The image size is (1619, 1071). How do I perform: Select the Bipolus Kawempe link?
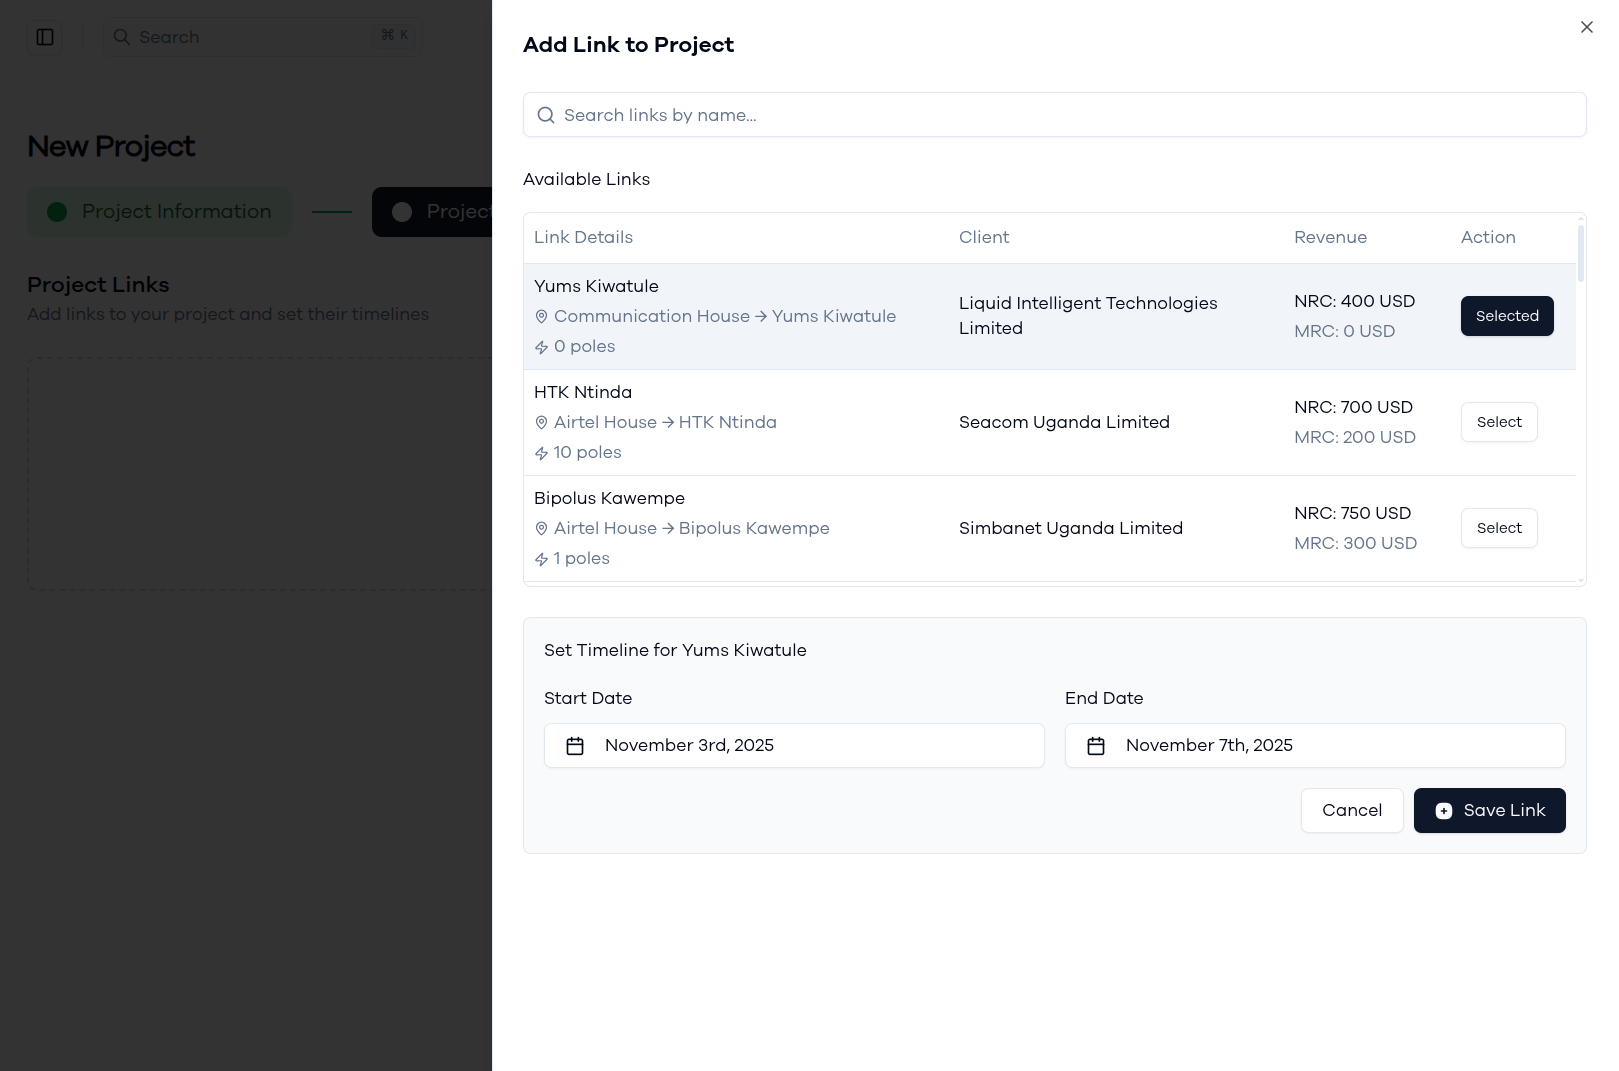pos(1499,528)
